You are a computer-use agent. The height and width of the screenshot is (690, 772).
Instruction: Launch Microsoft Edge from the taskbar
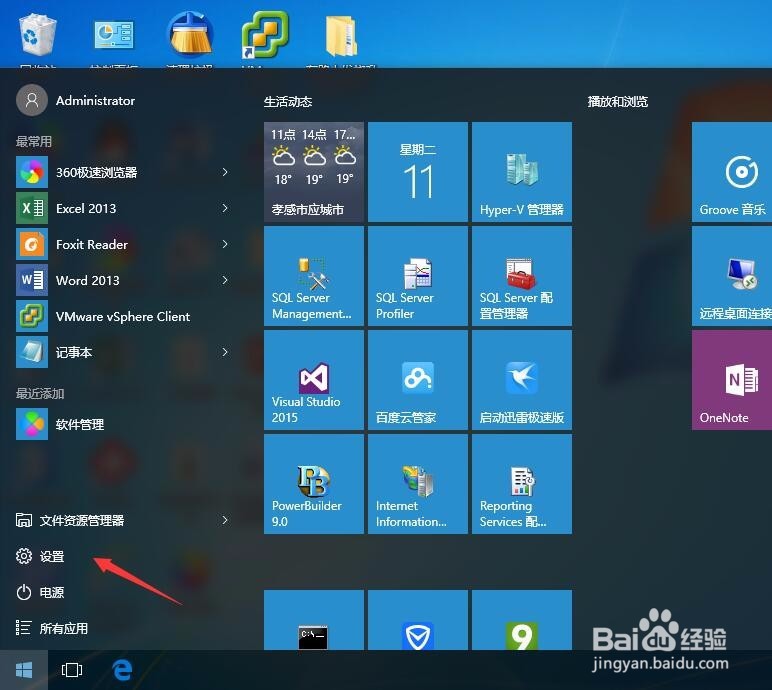(122, 670)
